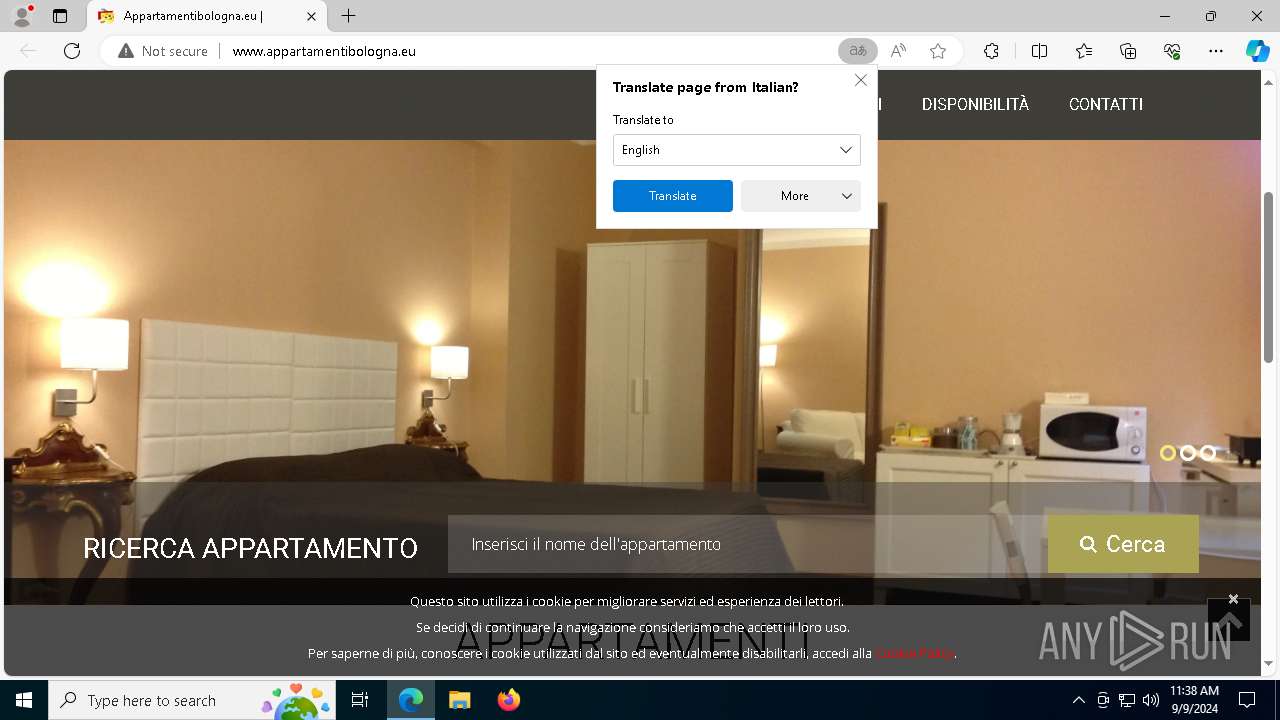This screenshot has height=720, width=1280.
Task: Click the taskbar search box
Action: [193, 700]
